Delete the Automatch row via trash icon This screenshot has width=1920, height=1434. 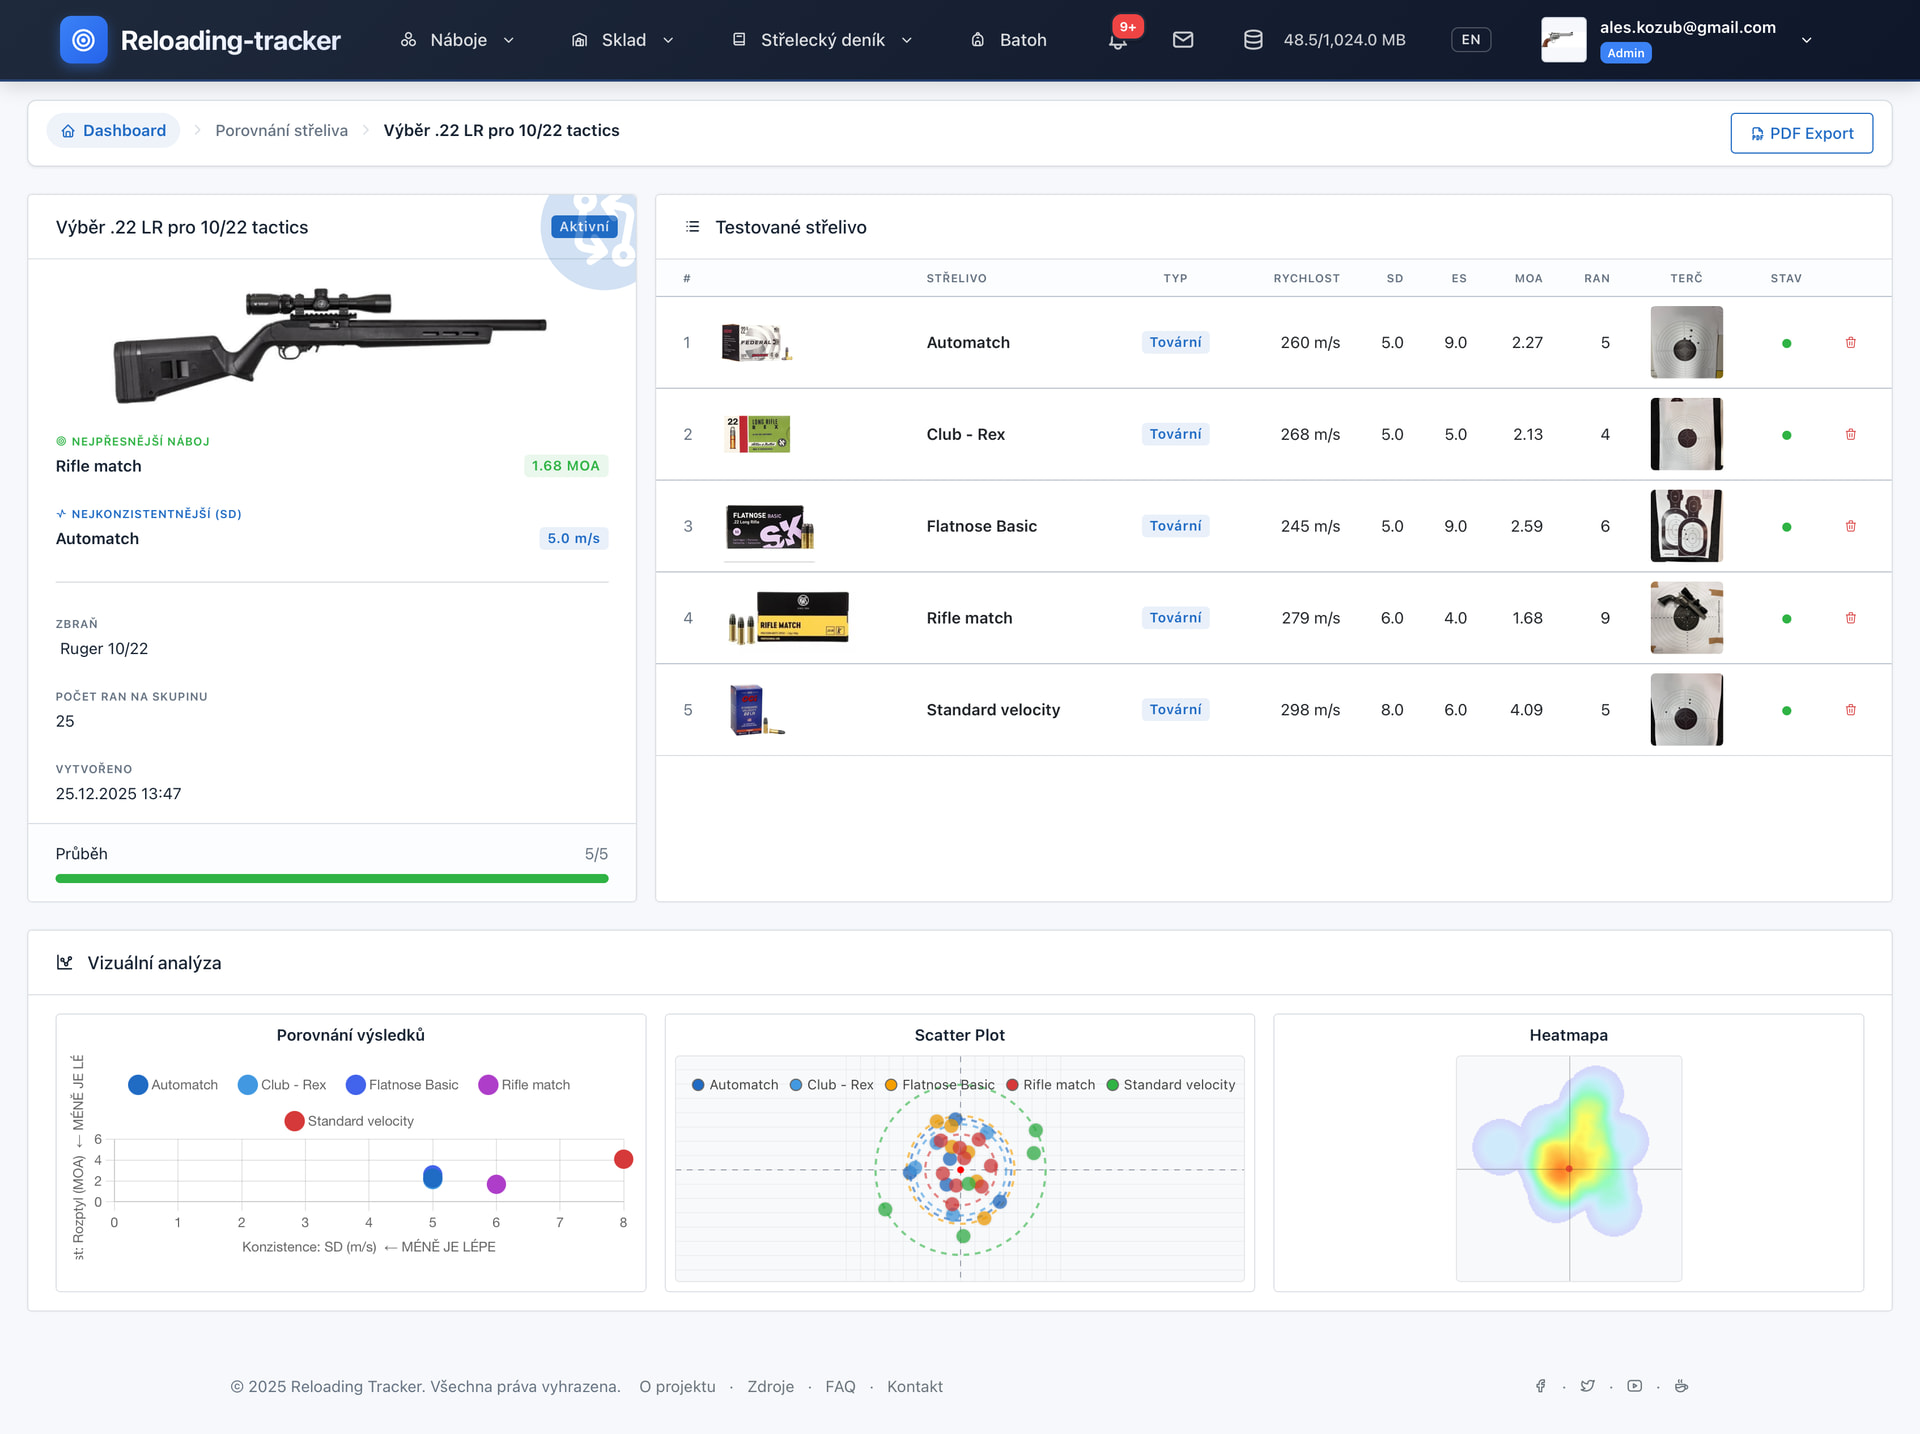[1850, 343]
